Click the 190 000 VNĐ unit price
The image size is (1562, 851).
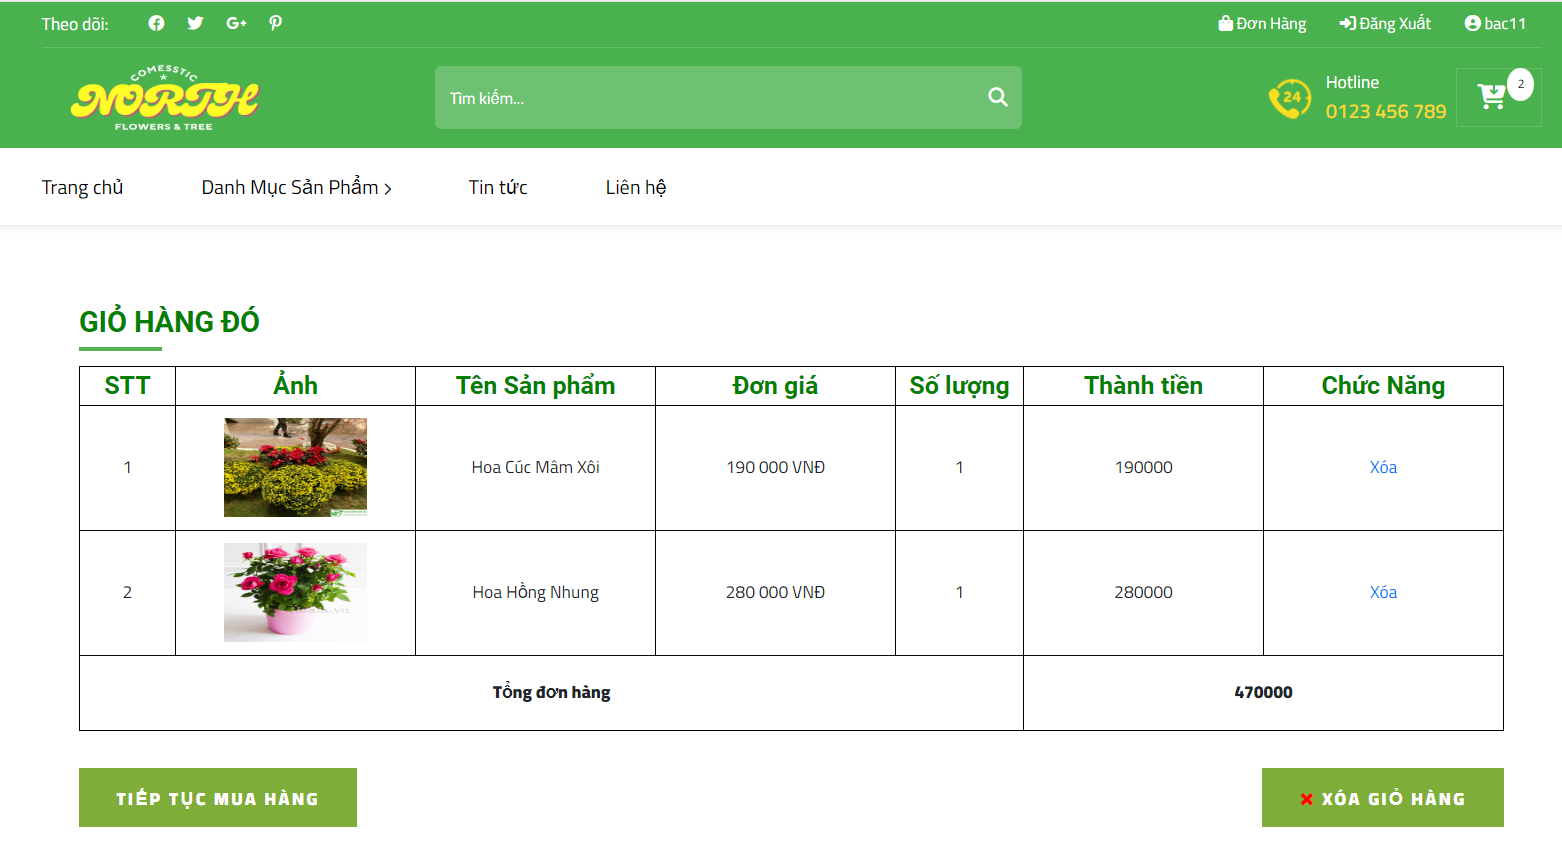tap(775, 467)
